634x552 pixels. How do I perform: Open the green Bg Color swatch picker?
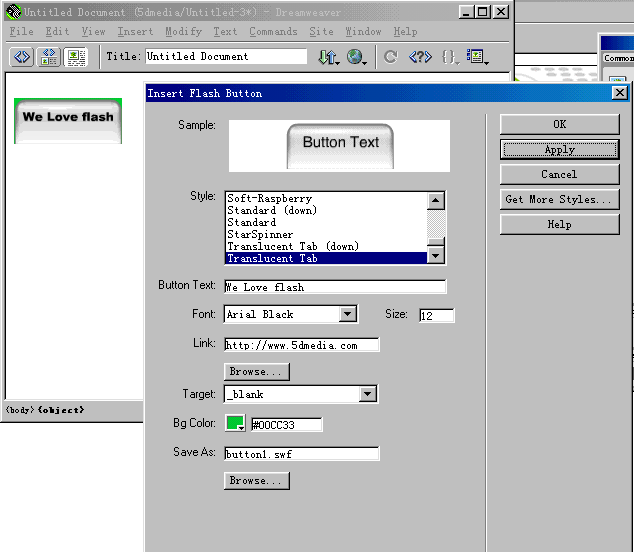(235, 423)
